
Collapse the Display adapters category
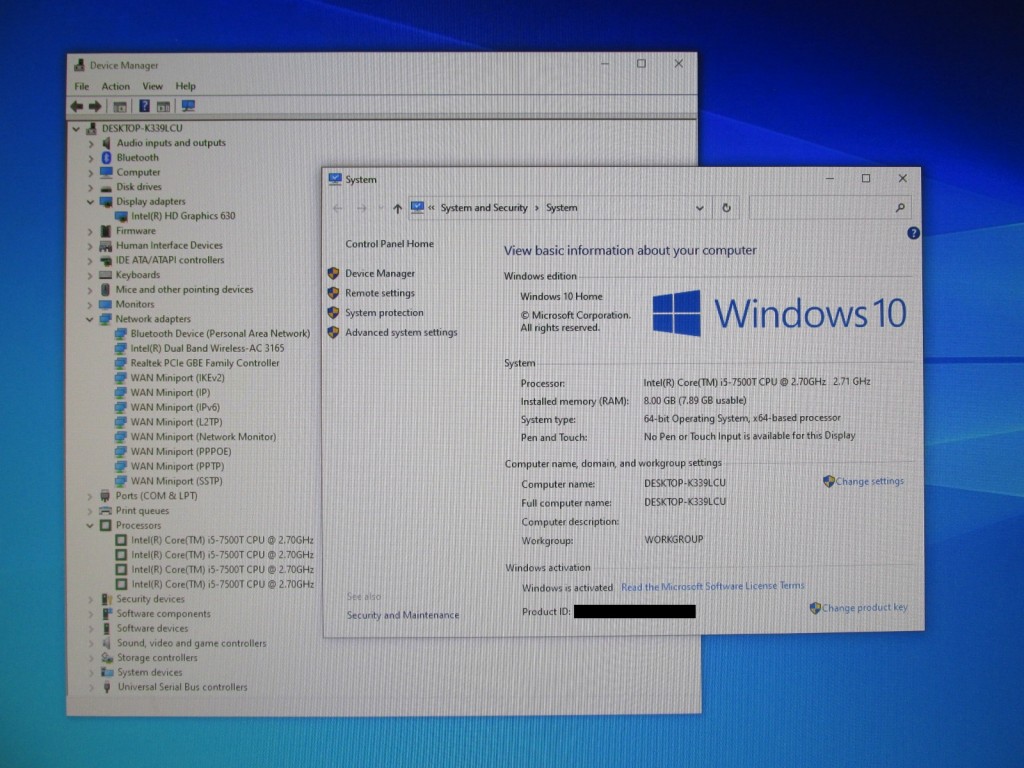pyautogui.click(x=90, y=202)
